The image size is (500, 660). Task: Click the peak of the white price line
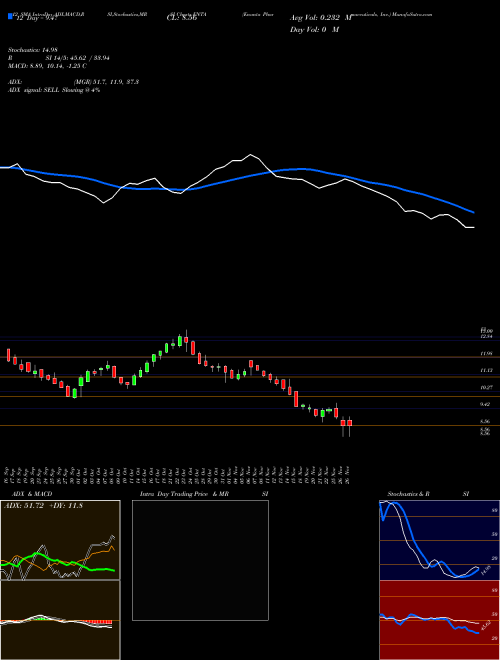[x=250, y=154]
